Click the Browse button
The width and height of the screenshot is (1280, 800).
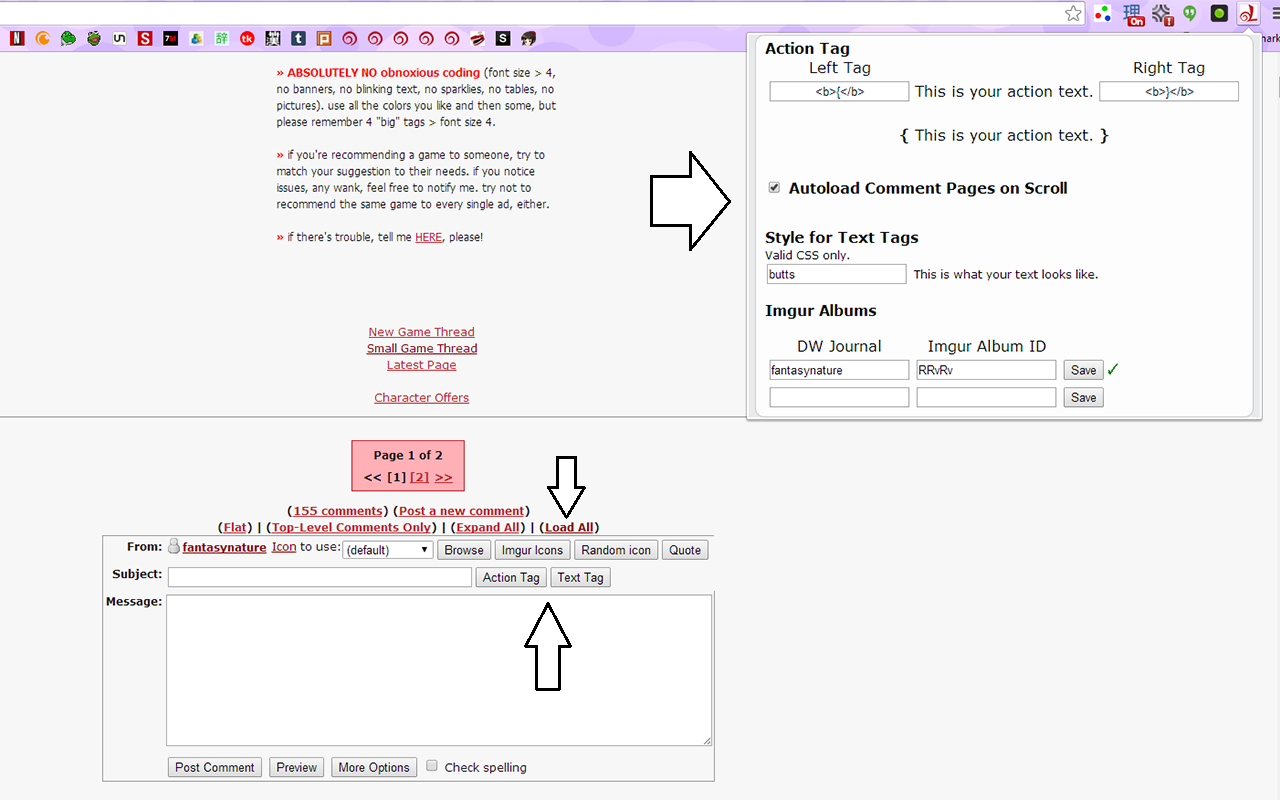click(464, 550)
